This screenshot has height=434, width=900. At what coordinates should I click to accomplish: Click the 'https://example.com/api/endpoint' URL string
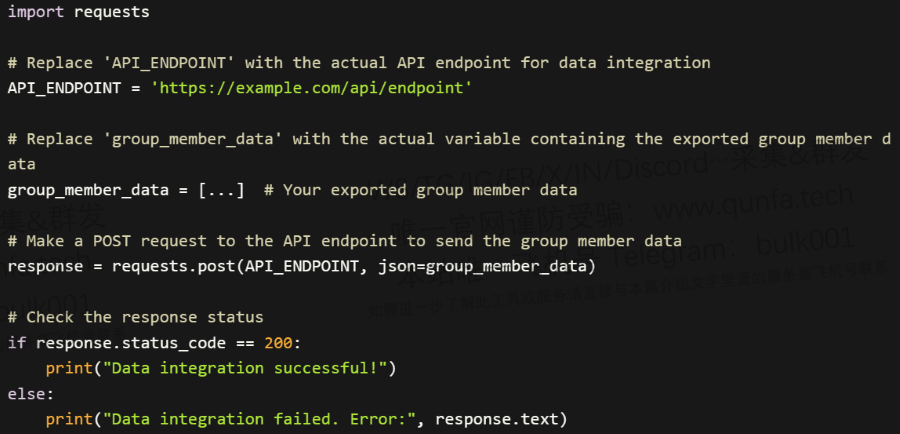(311, 88)
